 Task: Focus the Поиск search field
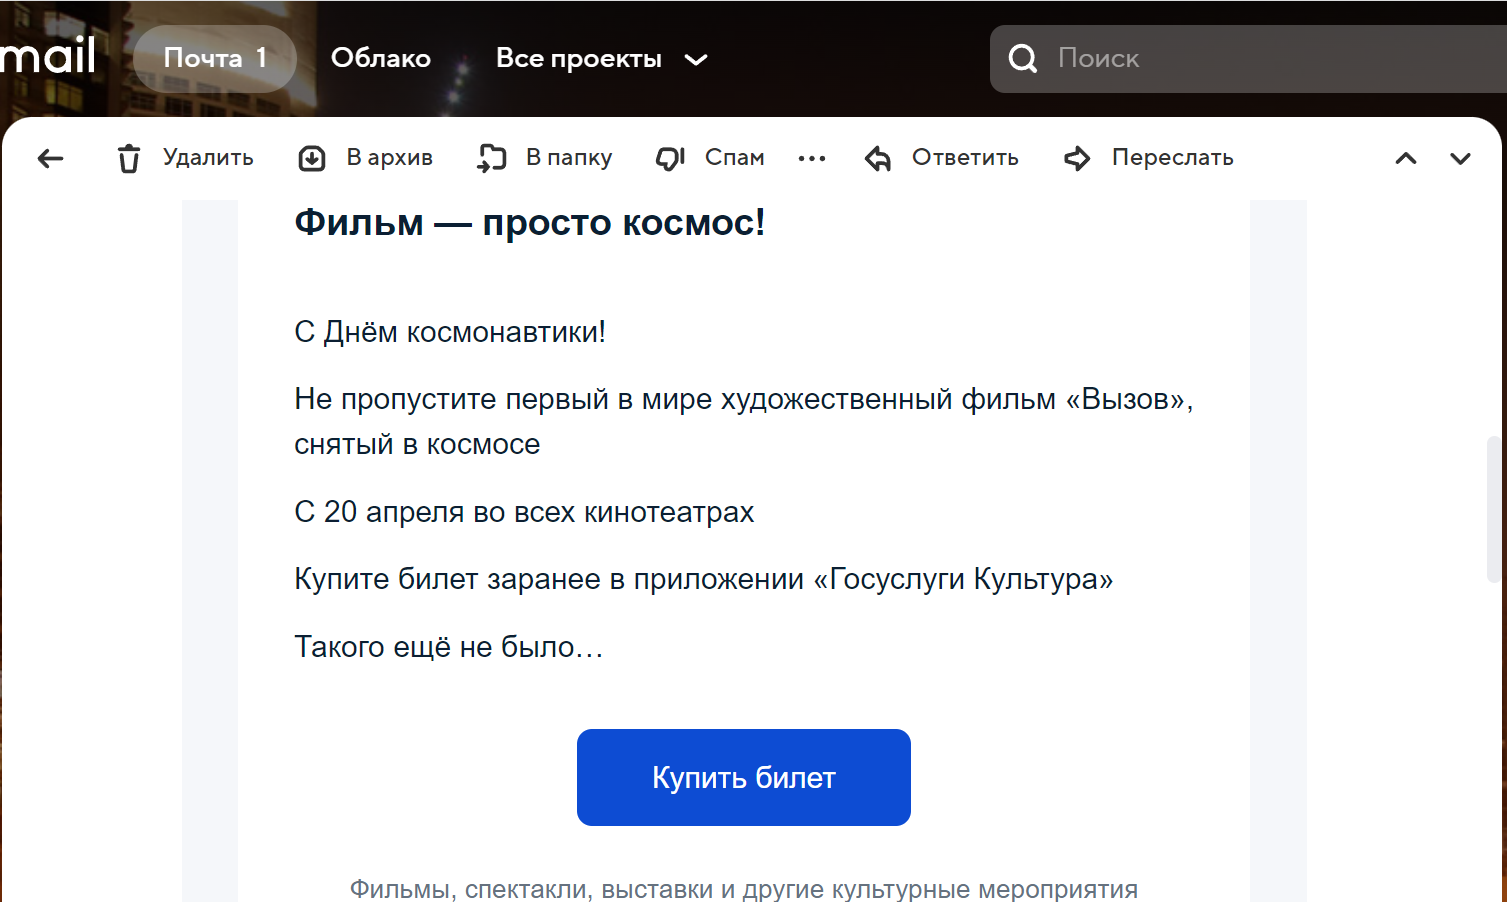1248,59
